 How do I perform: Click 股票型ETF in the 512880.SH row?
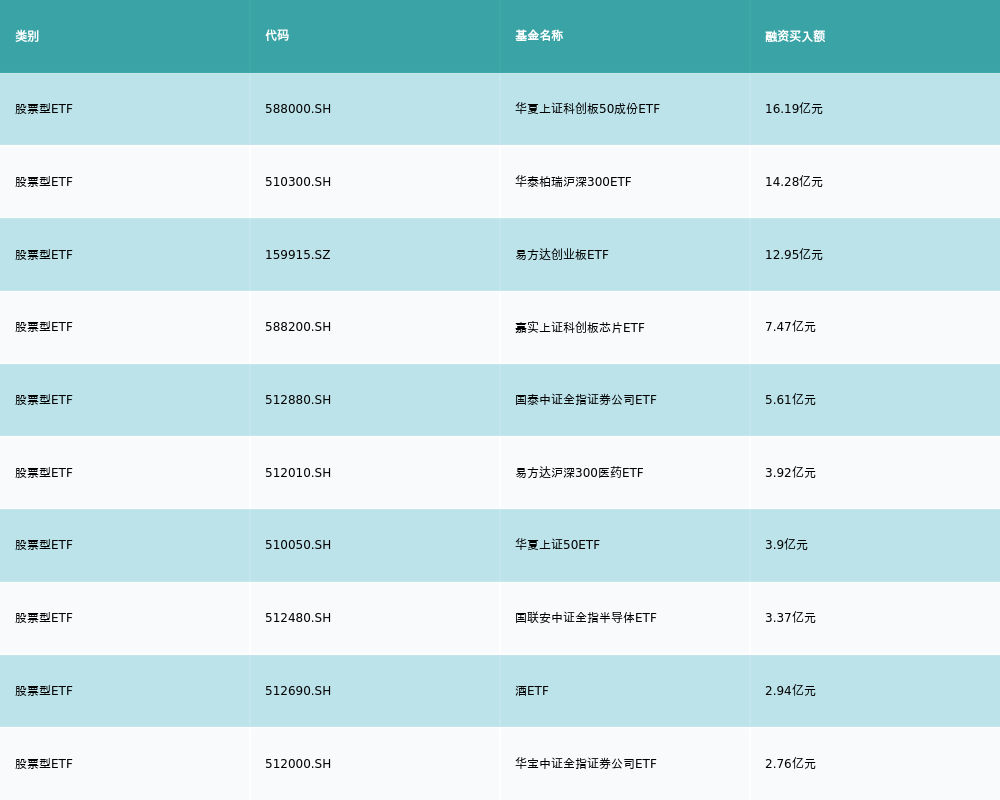click(x=44, y=400)
